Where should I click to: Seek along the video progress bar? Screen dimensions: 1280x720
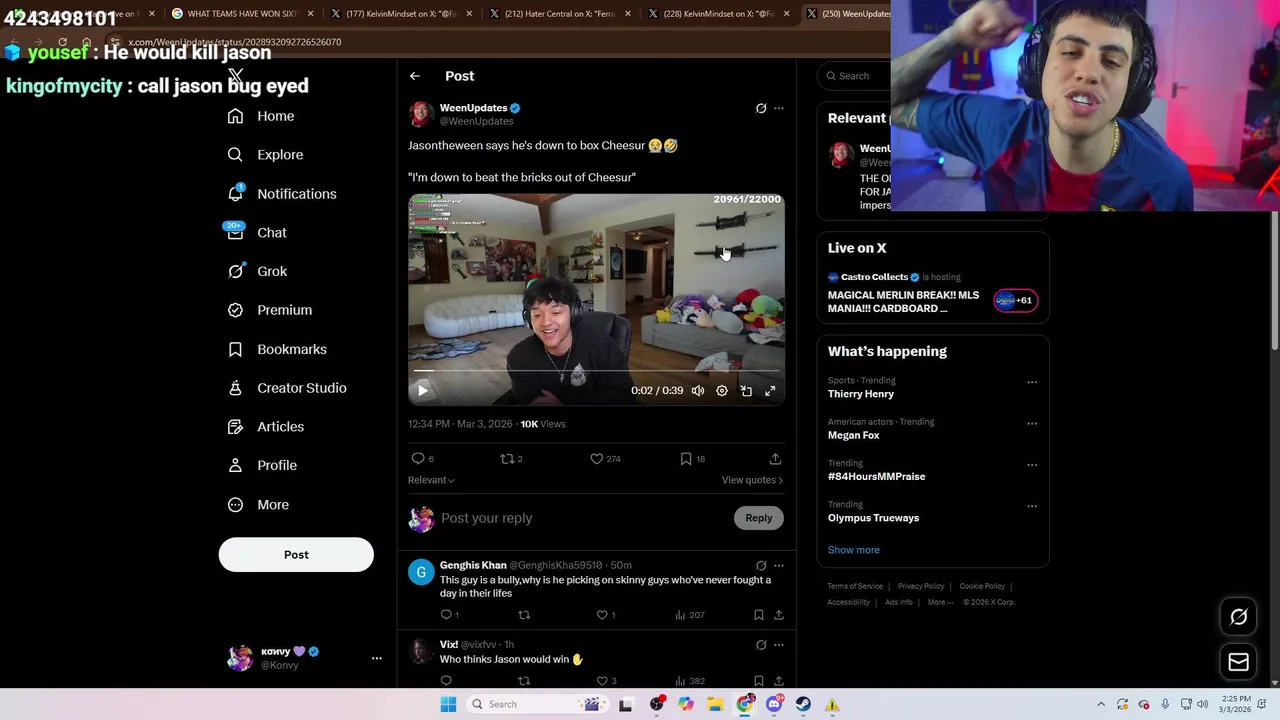click(x=596, y=371)
